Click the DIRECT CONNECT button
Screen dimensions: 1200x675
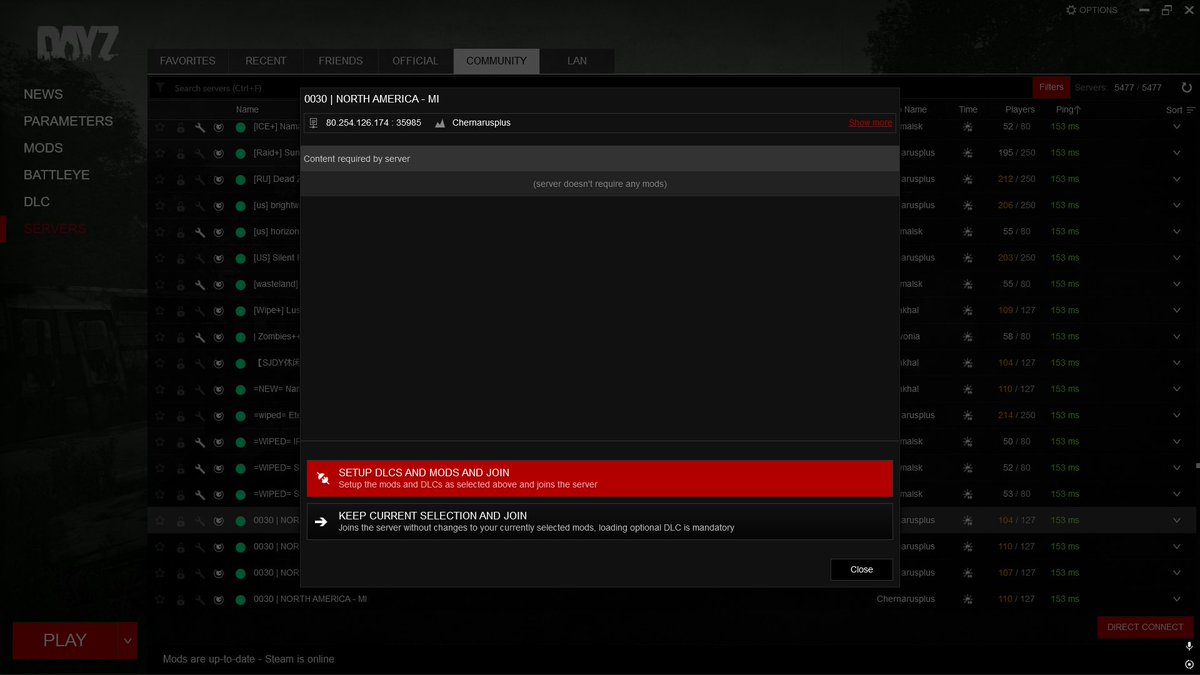[x=1146, y=627]
